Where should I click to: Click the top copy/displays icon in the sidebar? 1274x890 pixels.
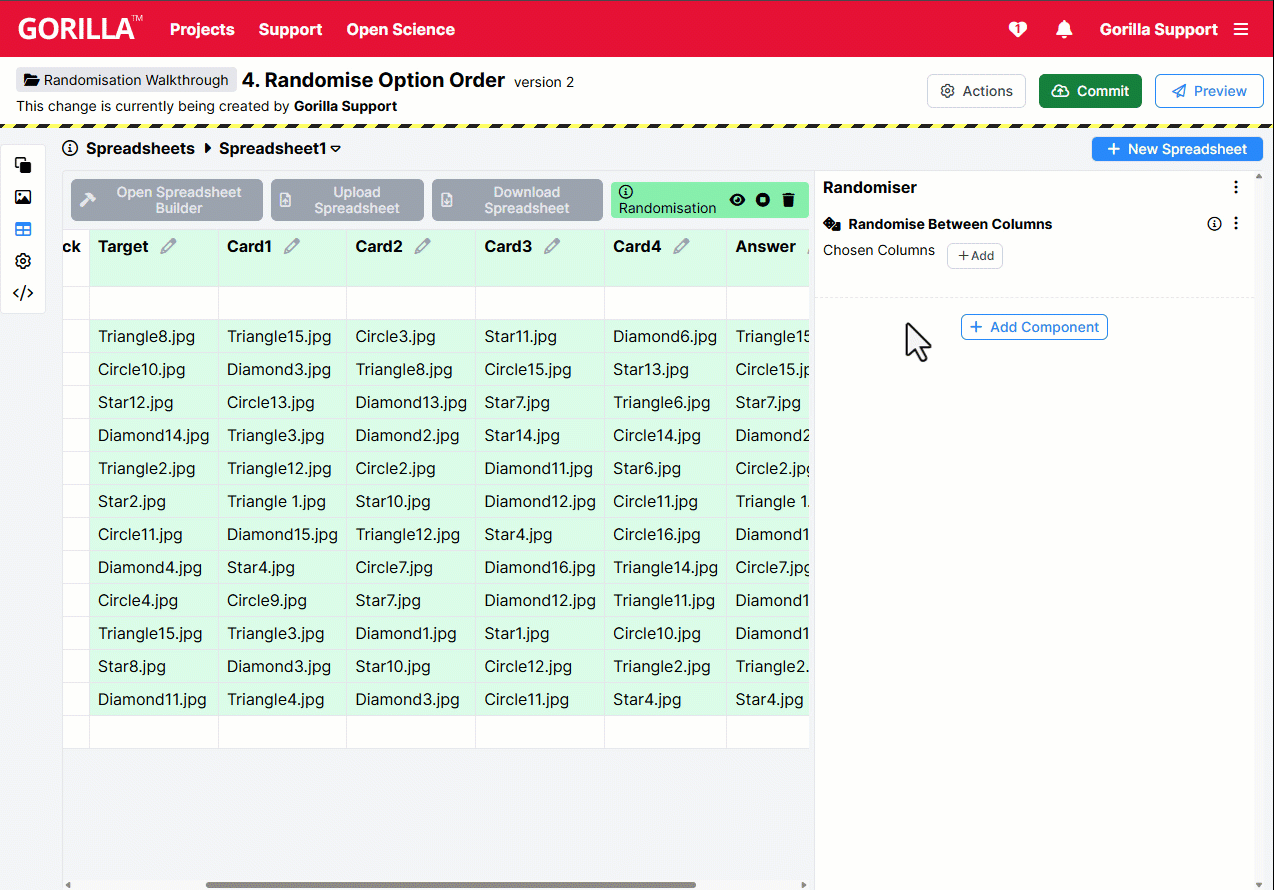[x=22, y=165]
